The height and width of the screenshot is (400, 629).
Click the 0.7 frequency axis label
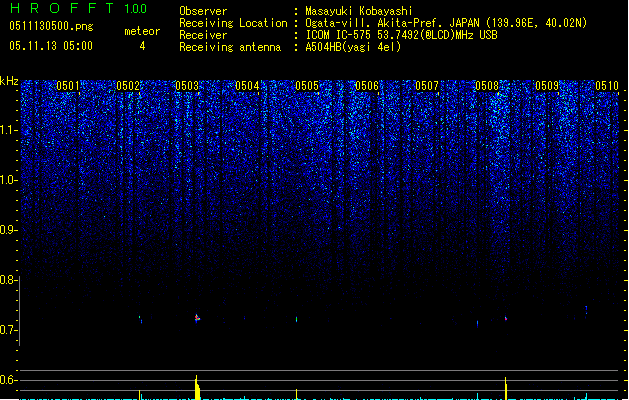coord(8,330)
